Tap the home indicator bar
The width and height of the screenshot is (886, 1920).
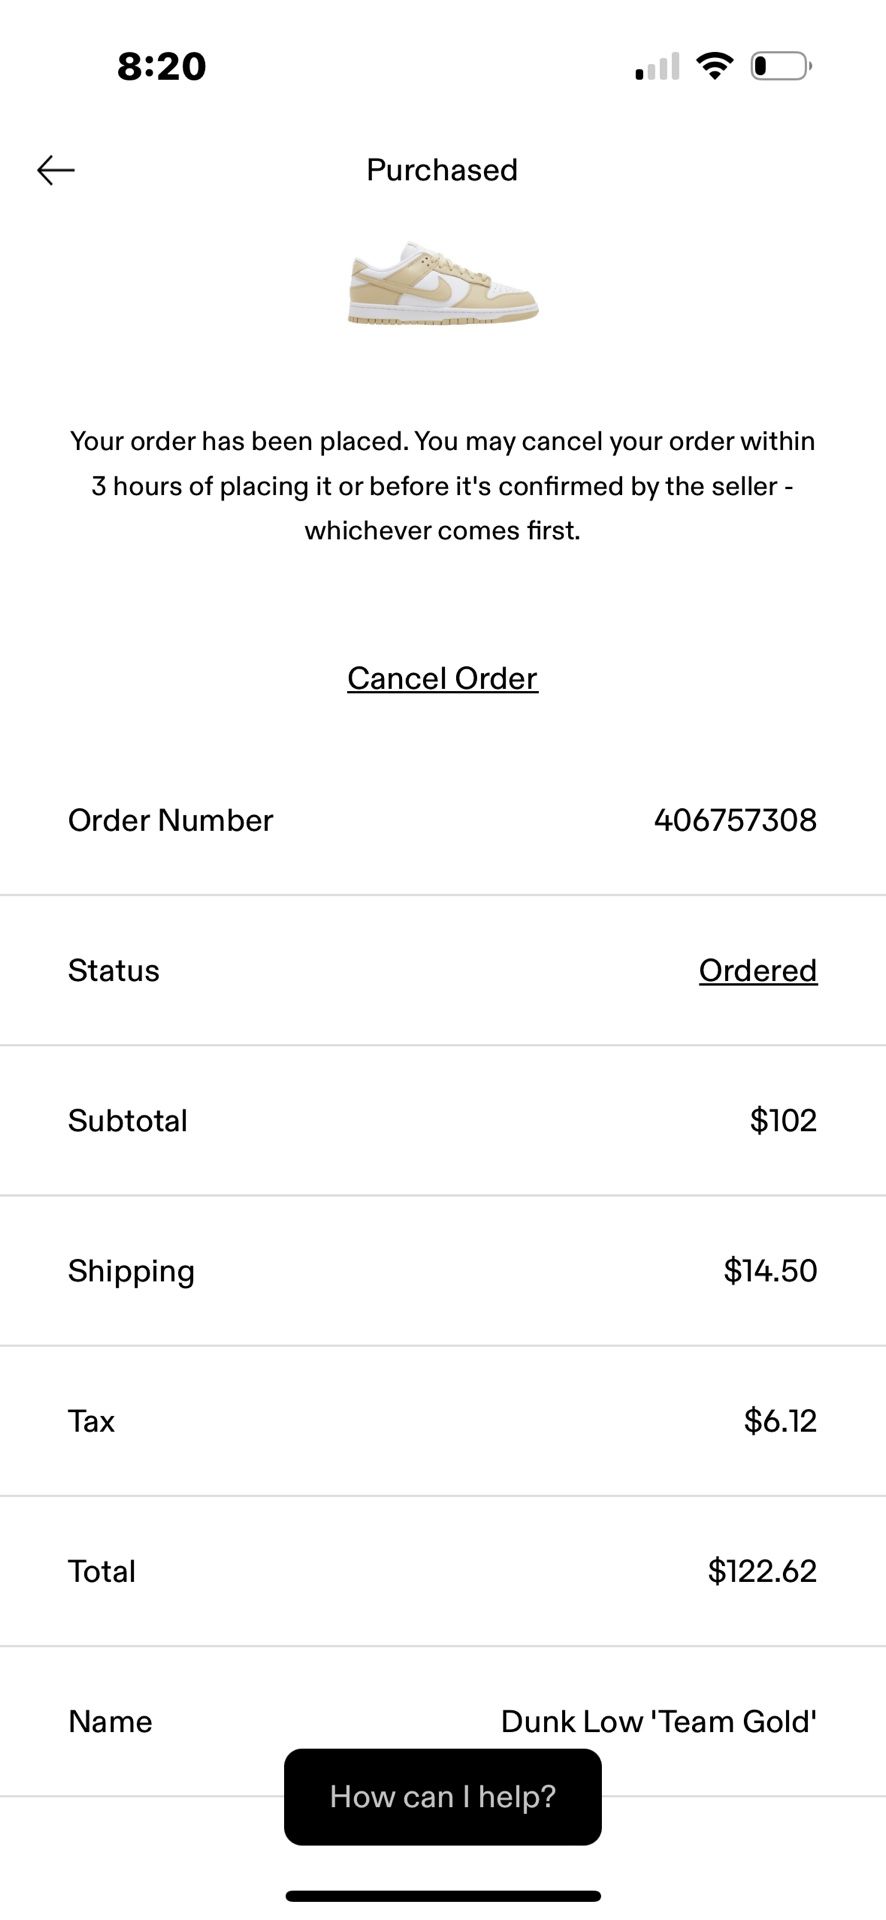pyautogui.click(x=443, y=1896)
